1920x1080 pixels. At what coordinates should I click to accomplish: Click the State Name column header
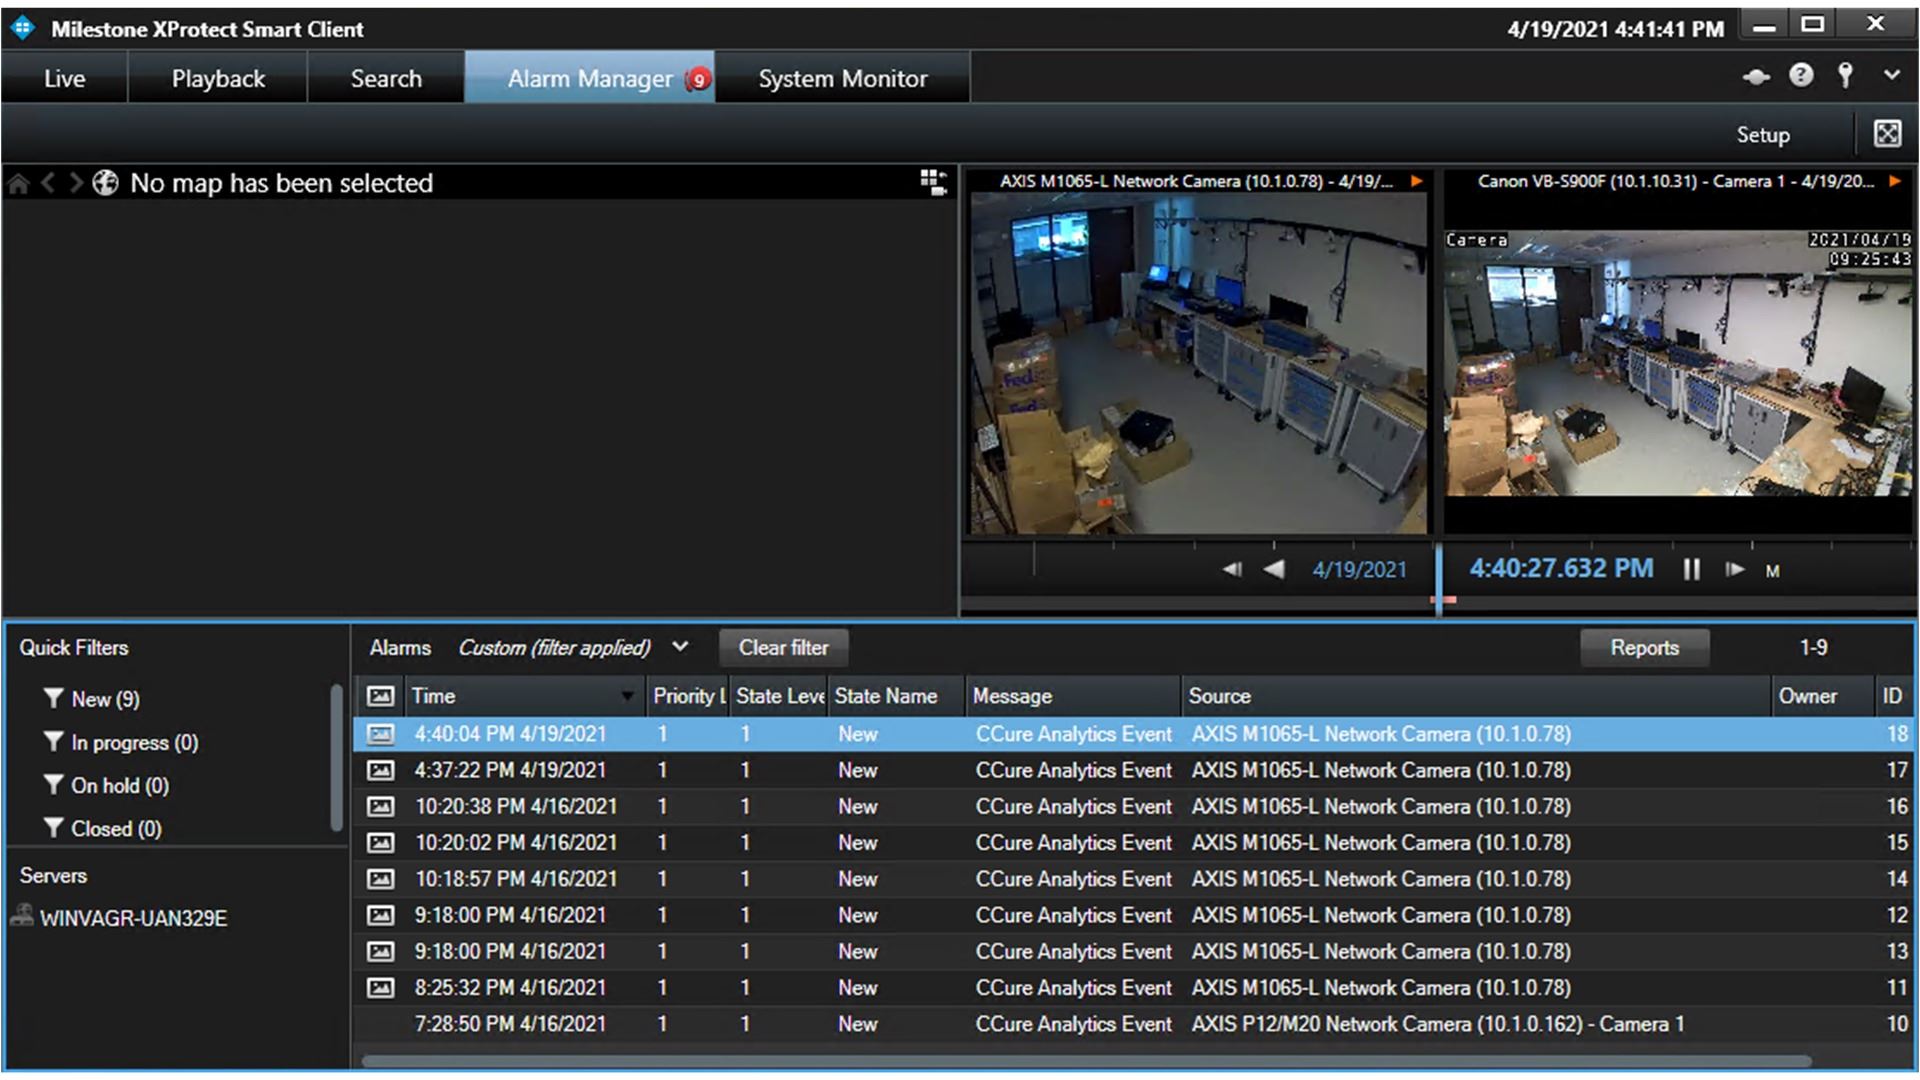pyautogui.click(x=896, y=696)
